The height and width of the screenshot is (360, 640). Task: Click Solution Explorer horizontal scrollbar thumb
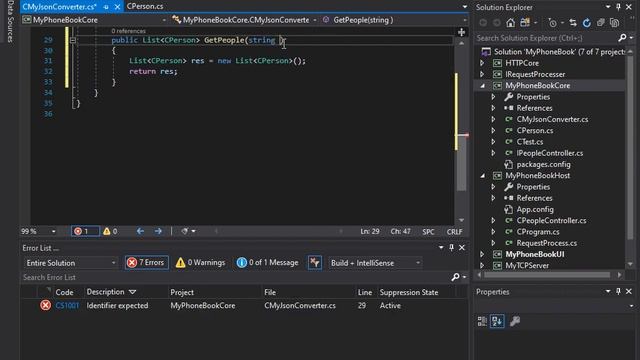tap(547, 275)
